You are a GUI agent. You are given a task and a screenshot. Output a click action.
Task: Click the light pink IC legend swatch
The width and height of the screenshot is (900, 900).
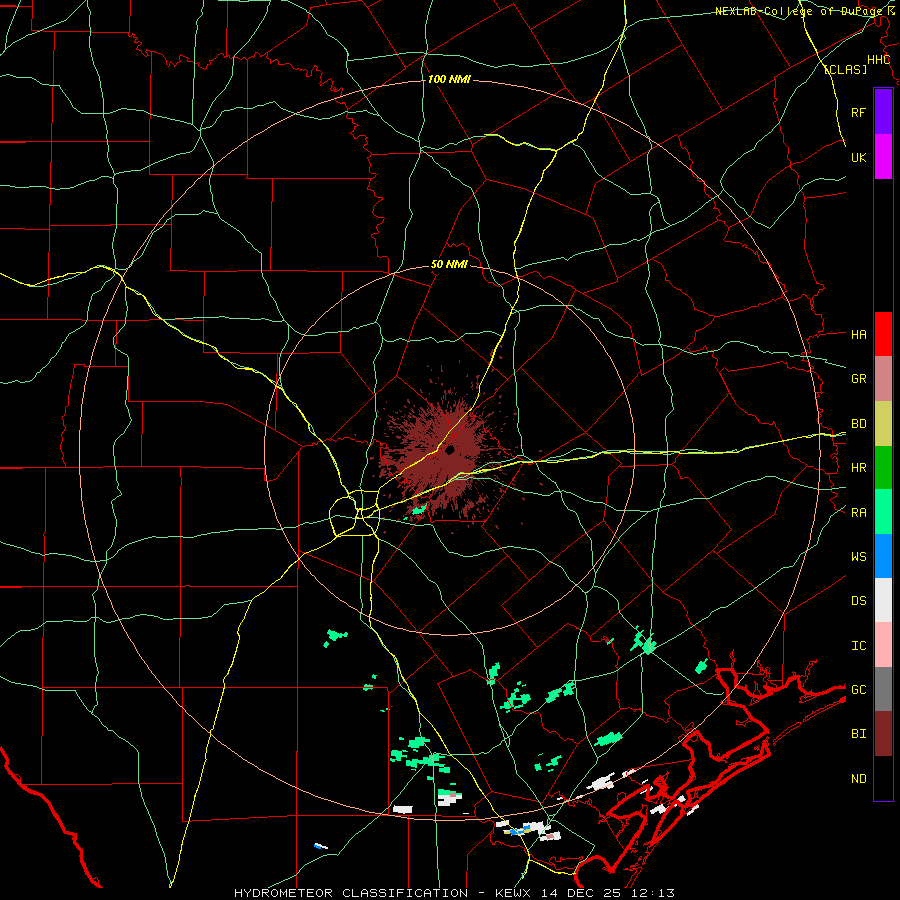pyautogui.click(x=883, y=645)
